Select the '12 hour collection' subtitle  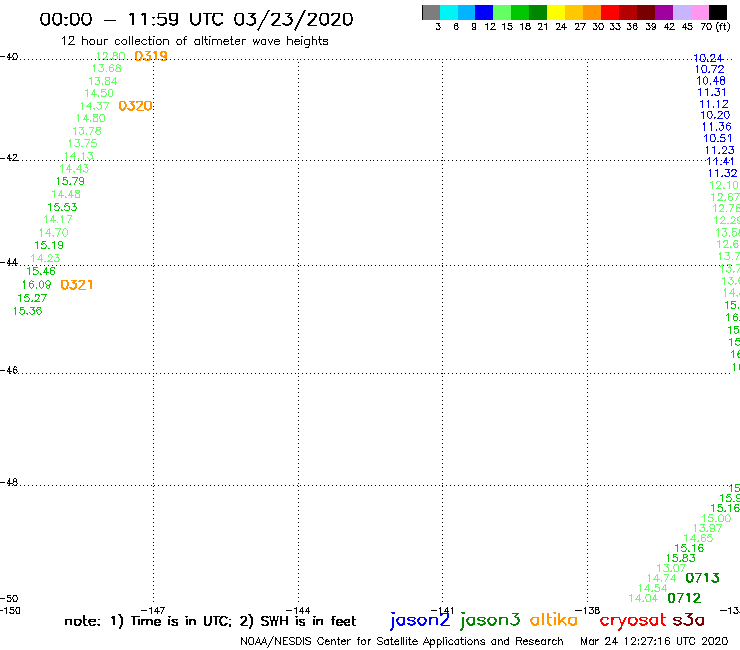coord(194,41)
